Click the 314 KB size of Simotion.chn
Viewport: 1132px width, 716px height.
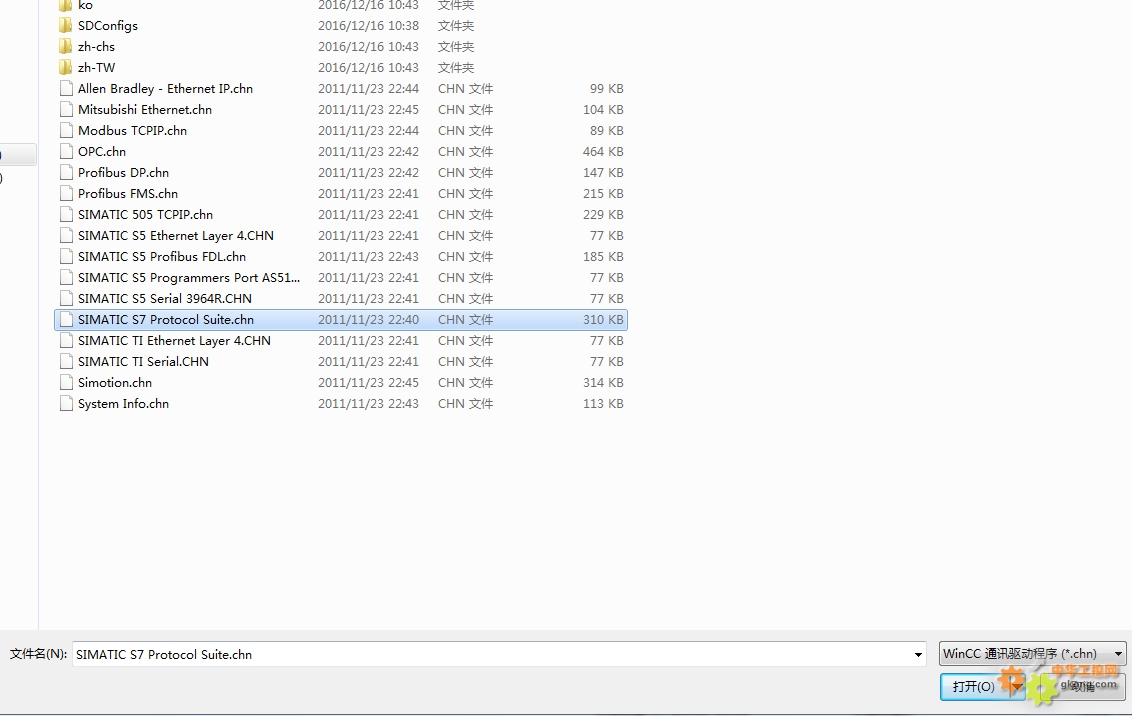603,383
